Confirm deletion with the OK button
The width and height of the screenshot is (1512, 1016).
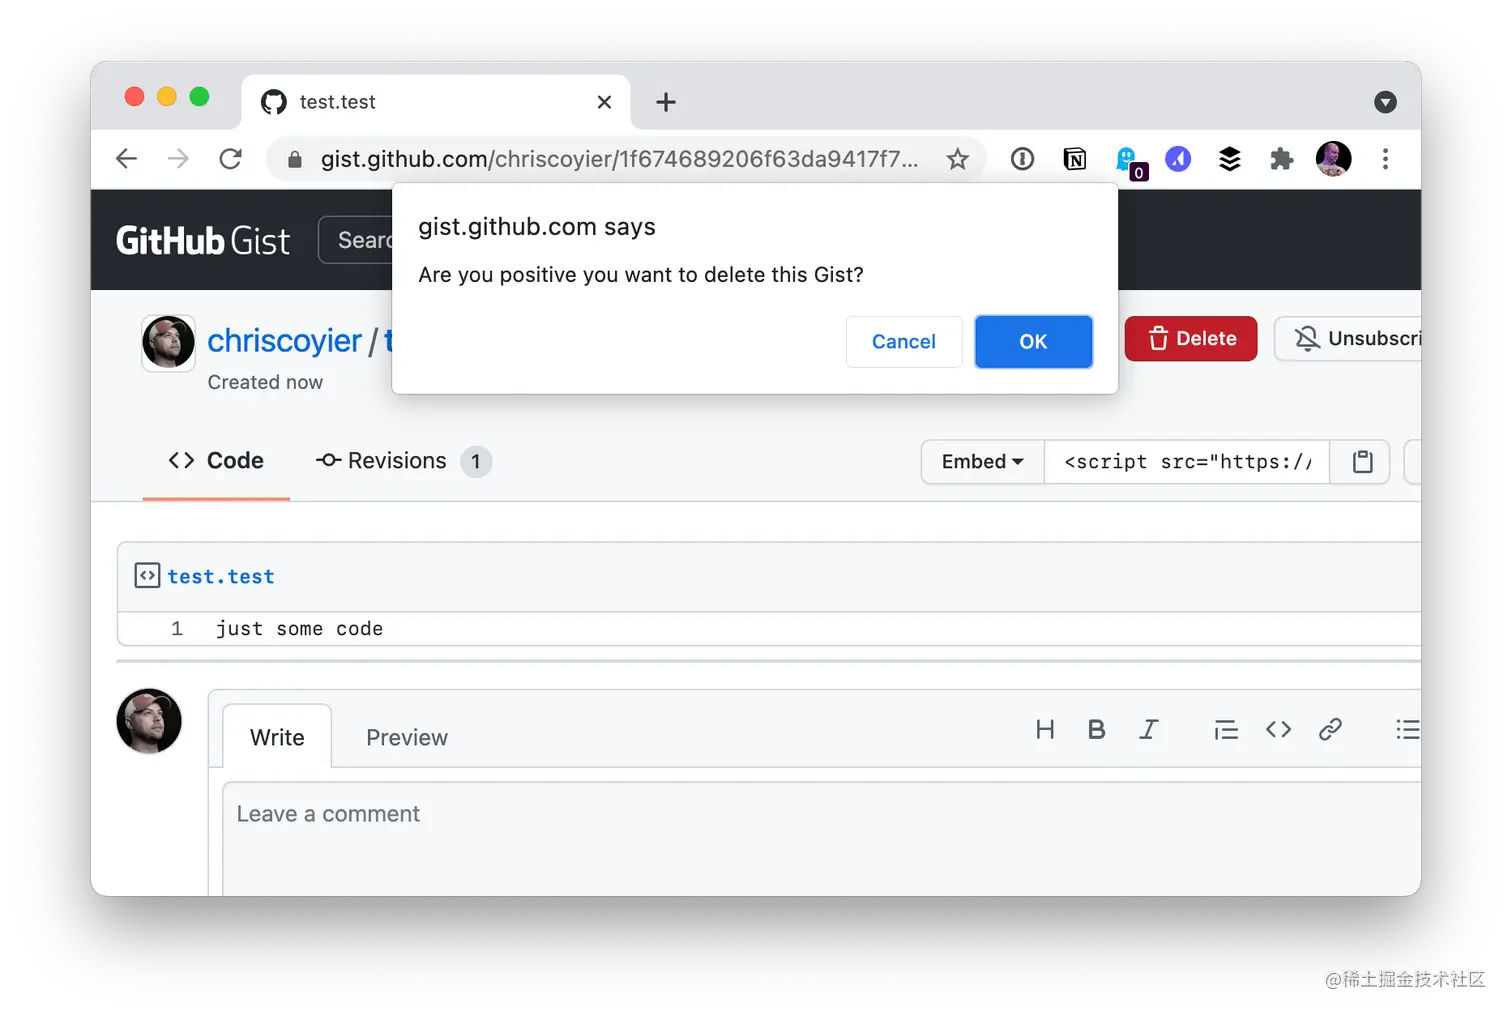tap(1033, 342)
